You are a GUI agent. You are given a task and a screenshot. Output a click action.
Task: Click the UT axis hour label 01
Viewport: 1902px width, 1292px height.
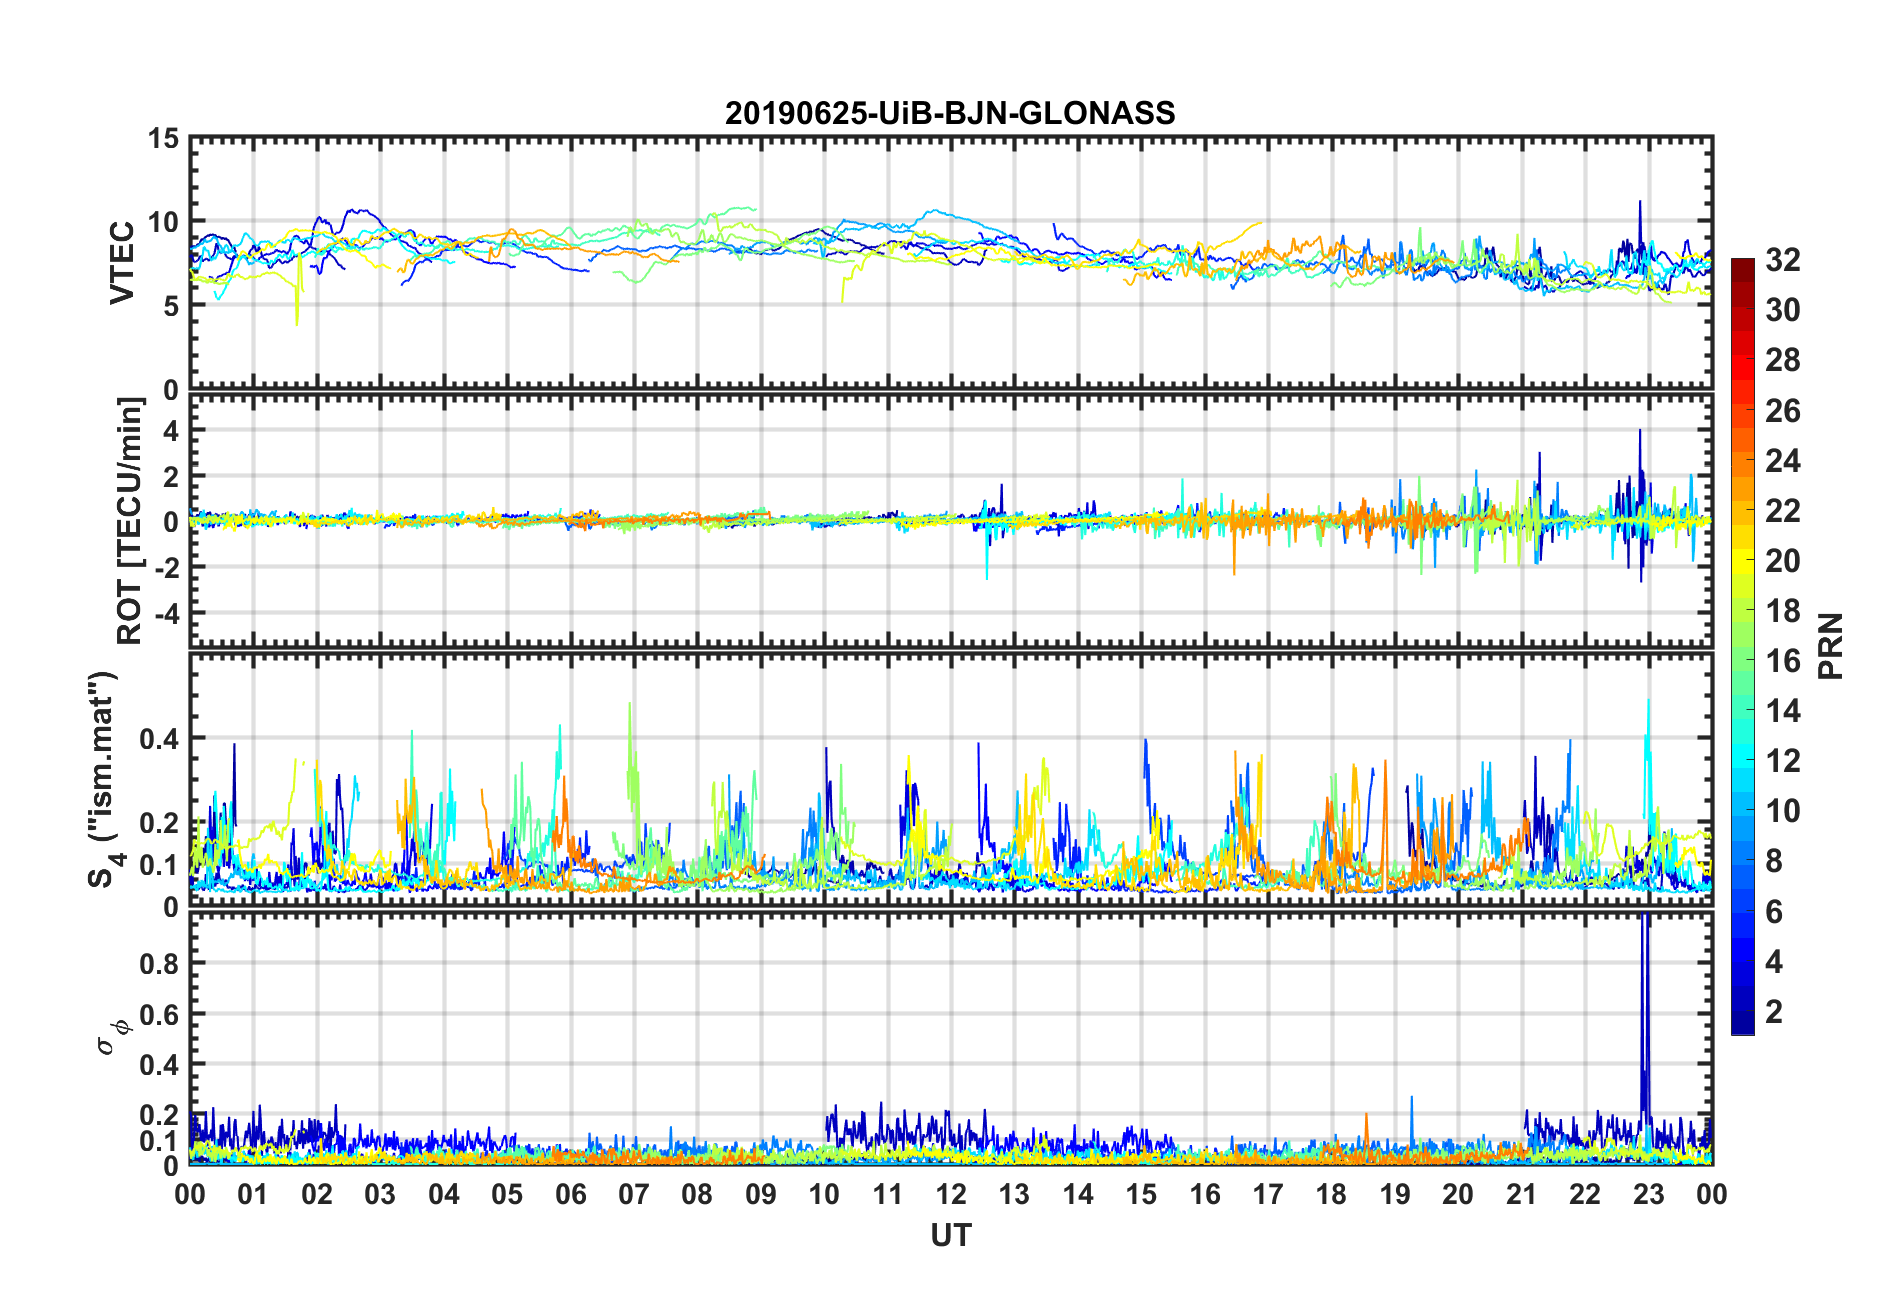pos(253,1195)
